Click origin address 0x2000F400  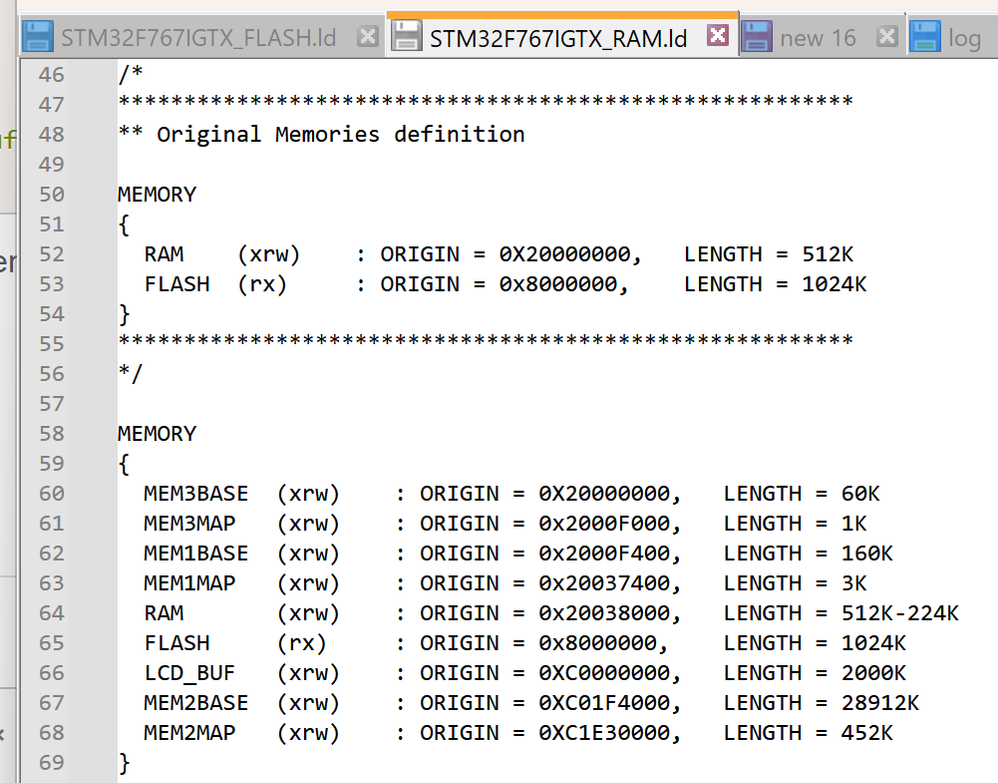tap(605, 553)
